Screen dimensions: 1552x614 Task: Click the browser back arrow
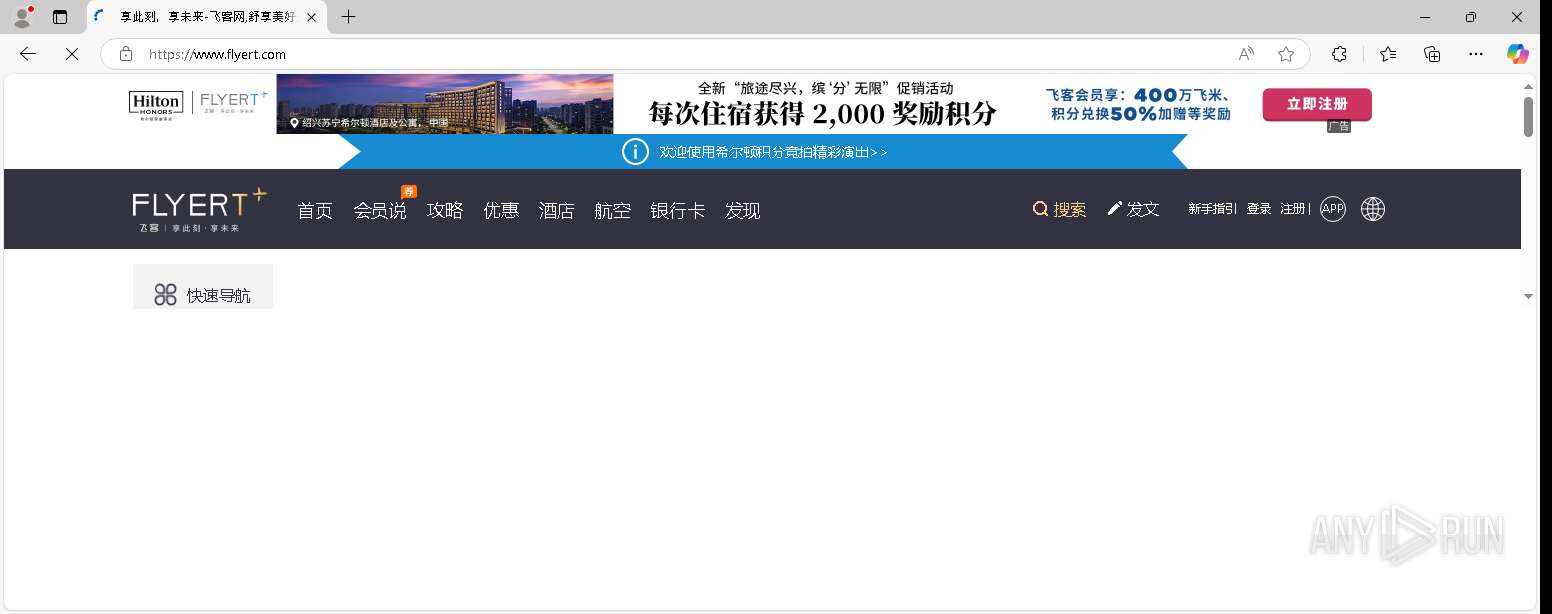pos(28,54)
